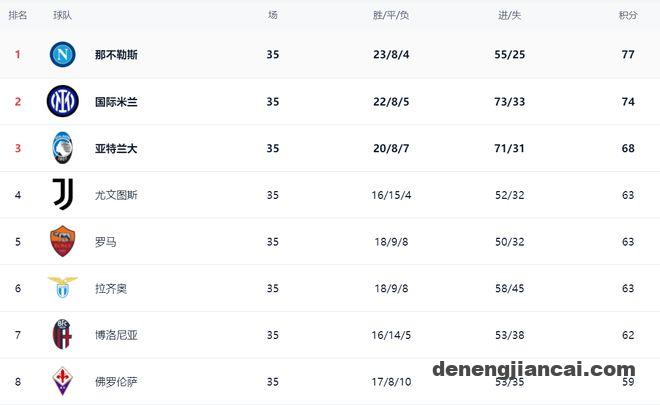Click the Inter Milan club crest
Image resolution: width=660 pixels, height=405 pixels.
(x=63, y=101)
